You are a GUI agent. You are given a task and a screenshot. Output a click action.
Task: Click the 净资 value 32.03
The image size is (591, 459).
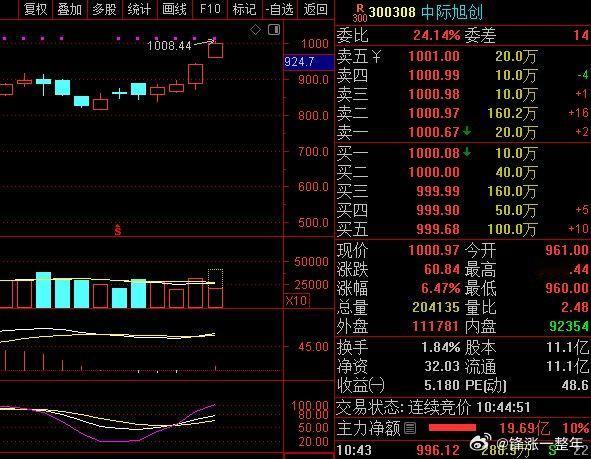442,366
